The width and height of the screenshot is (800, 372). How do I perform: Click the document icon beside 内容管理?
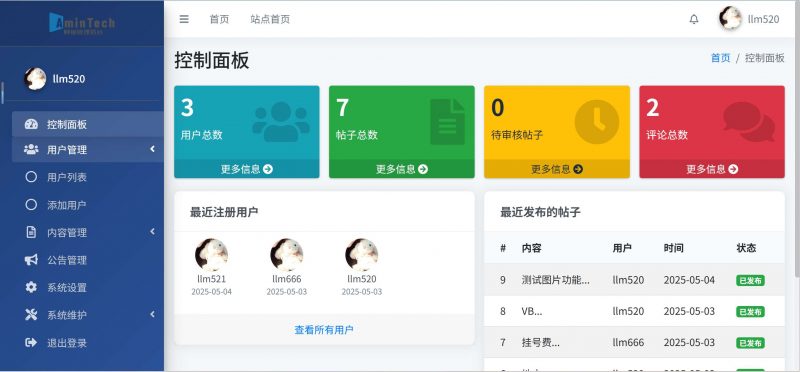[x=31, y=232]
